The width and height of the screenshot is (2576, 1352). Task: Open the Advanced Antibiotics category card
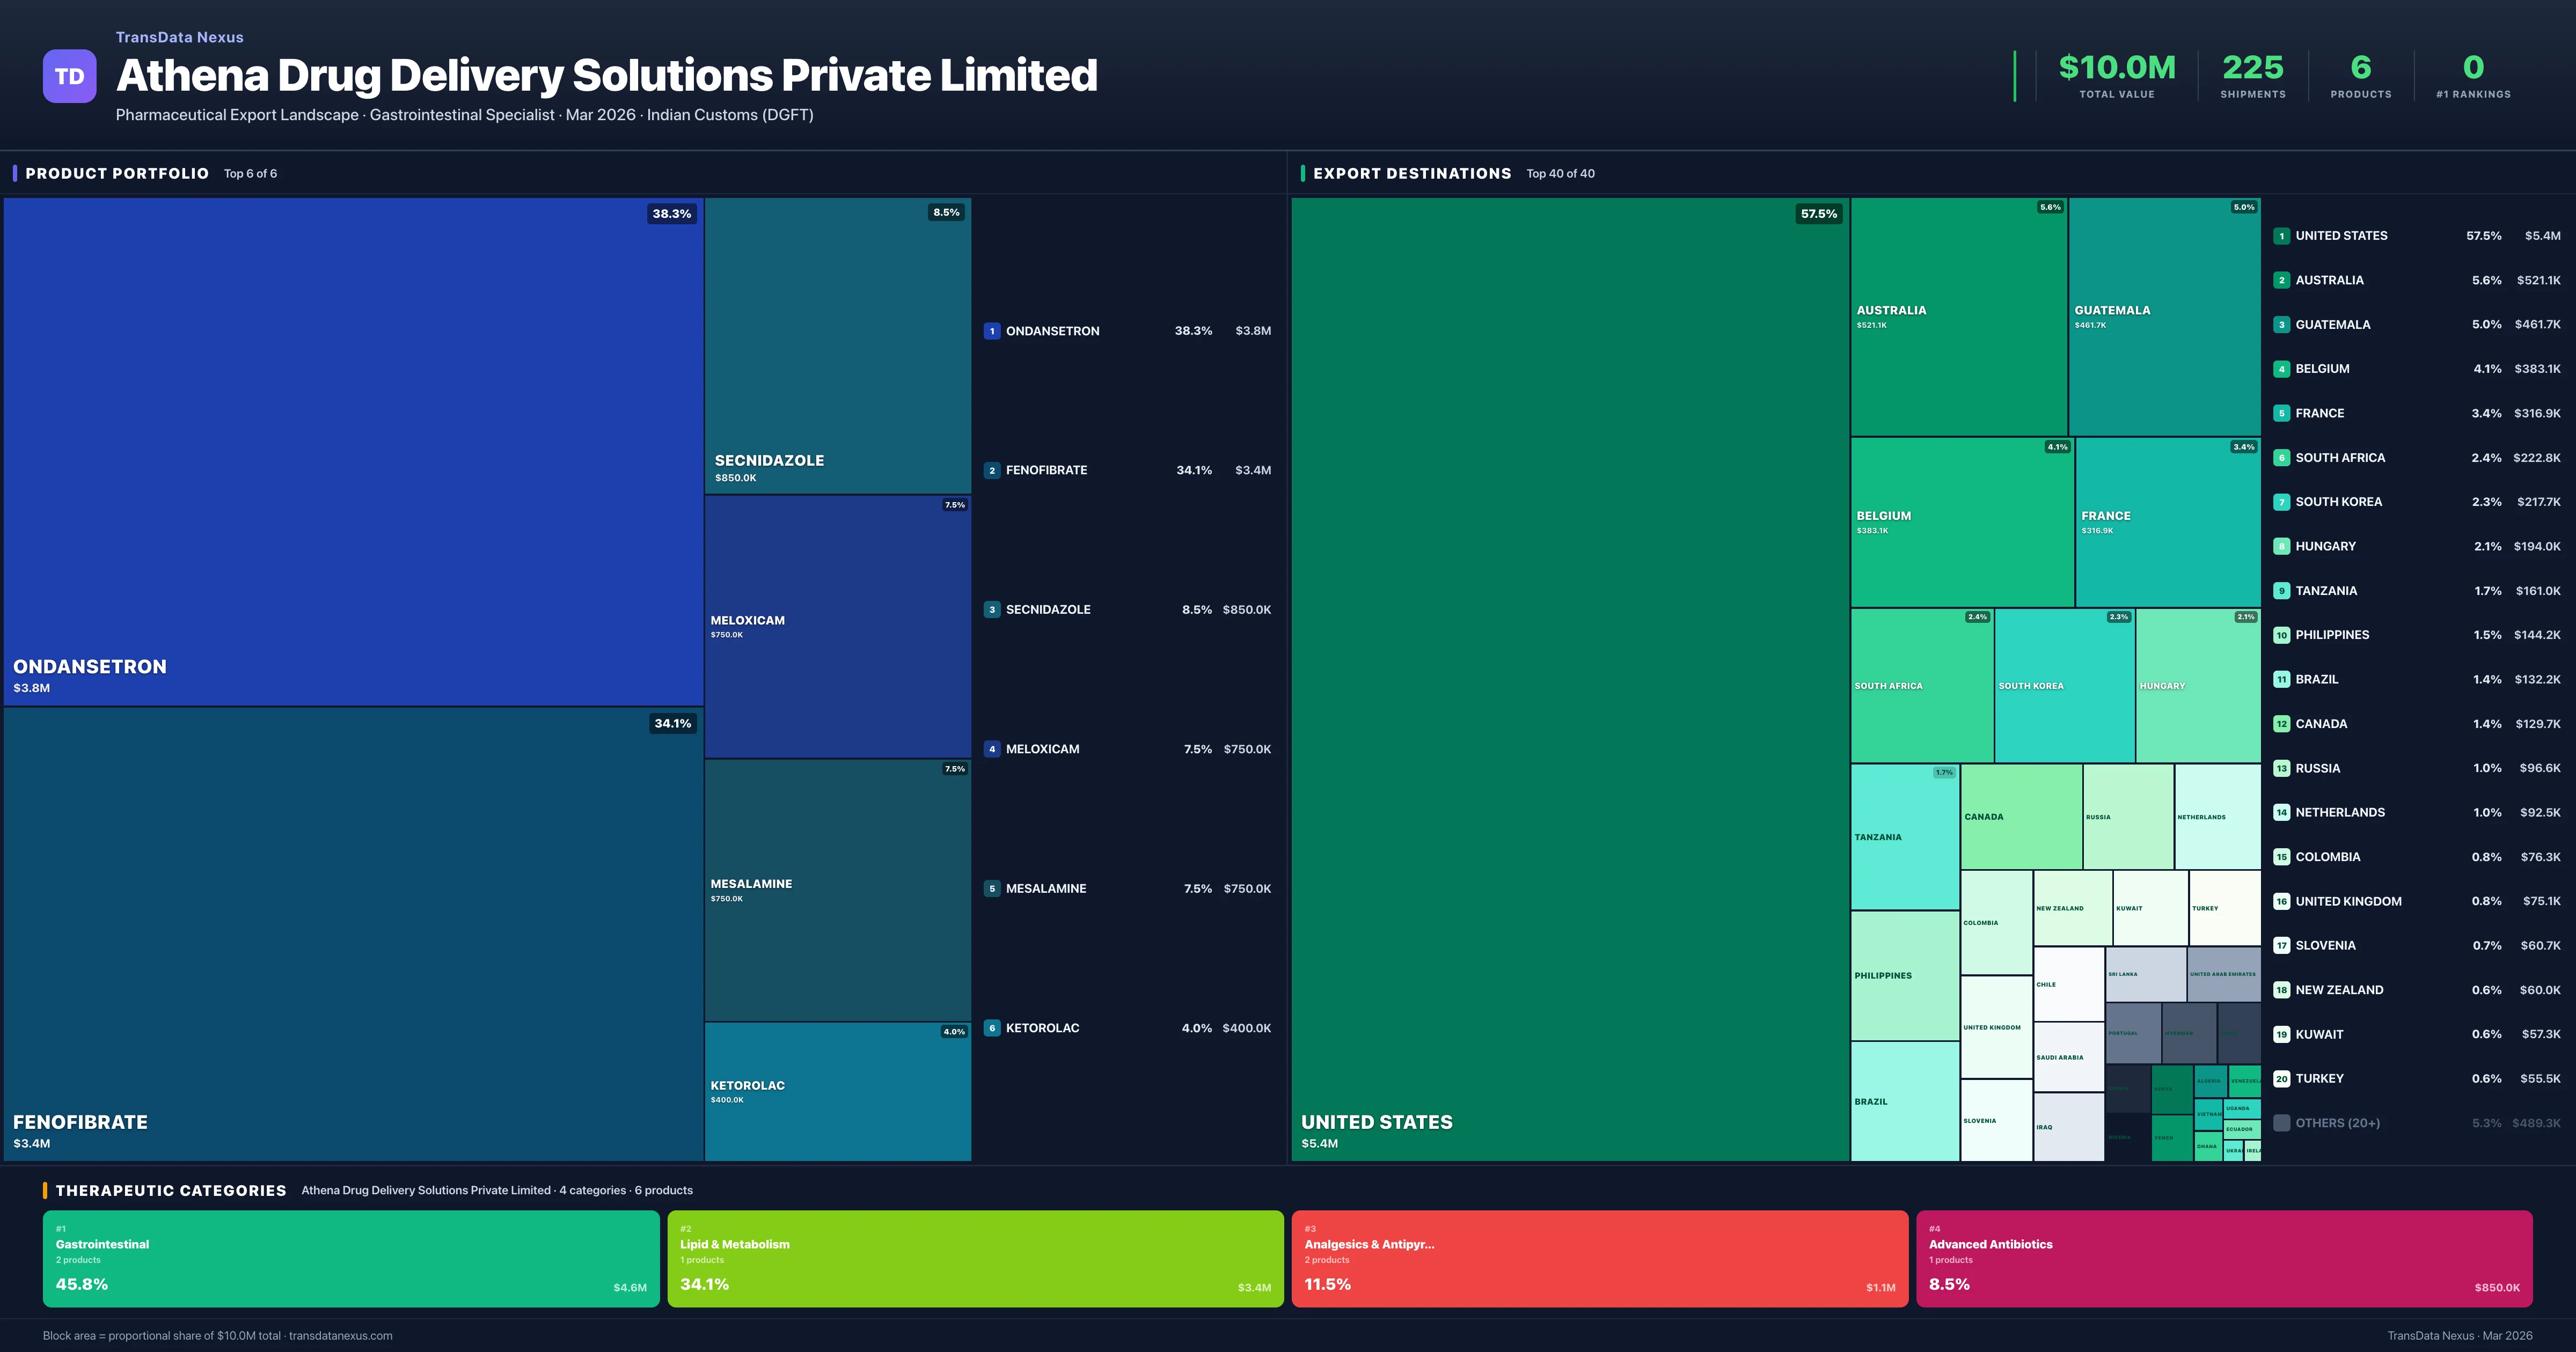pyautogui.click(x=2223, y=1258)
